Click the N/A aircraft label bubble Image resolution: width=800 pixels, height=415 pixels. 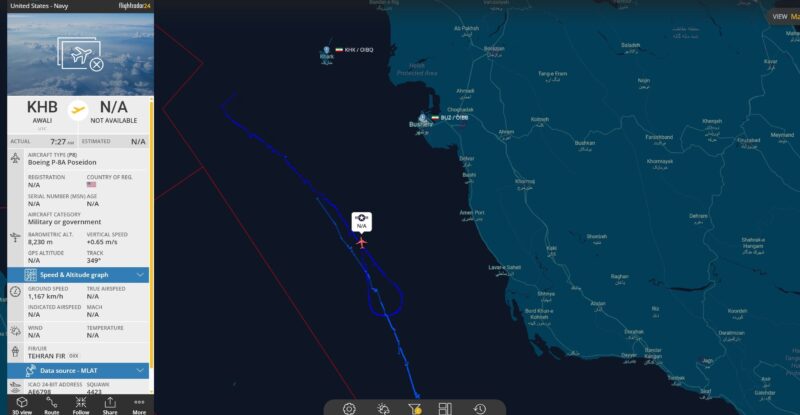[x=362, y=222]
